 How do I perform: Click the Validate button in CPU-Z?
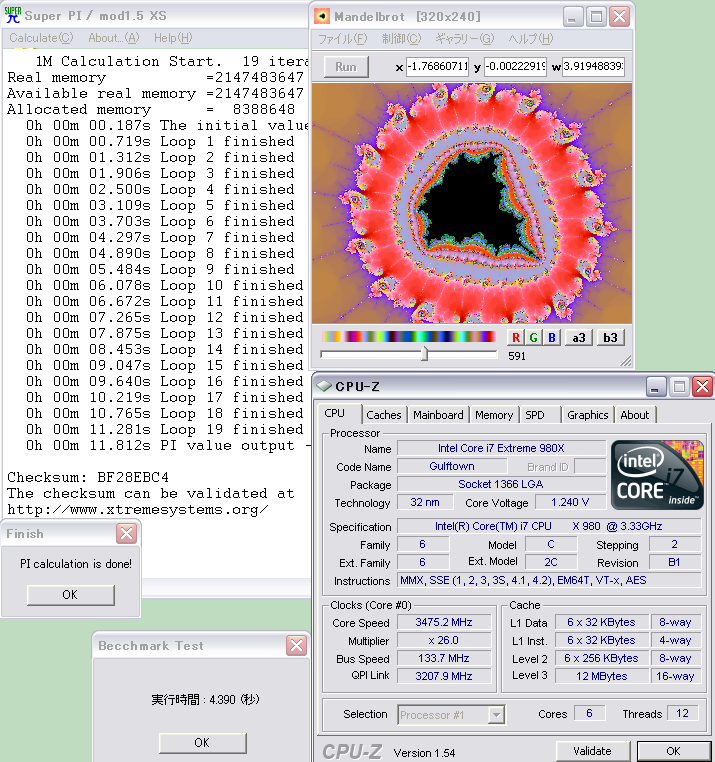pyautogui.click(x=592, y=751)
